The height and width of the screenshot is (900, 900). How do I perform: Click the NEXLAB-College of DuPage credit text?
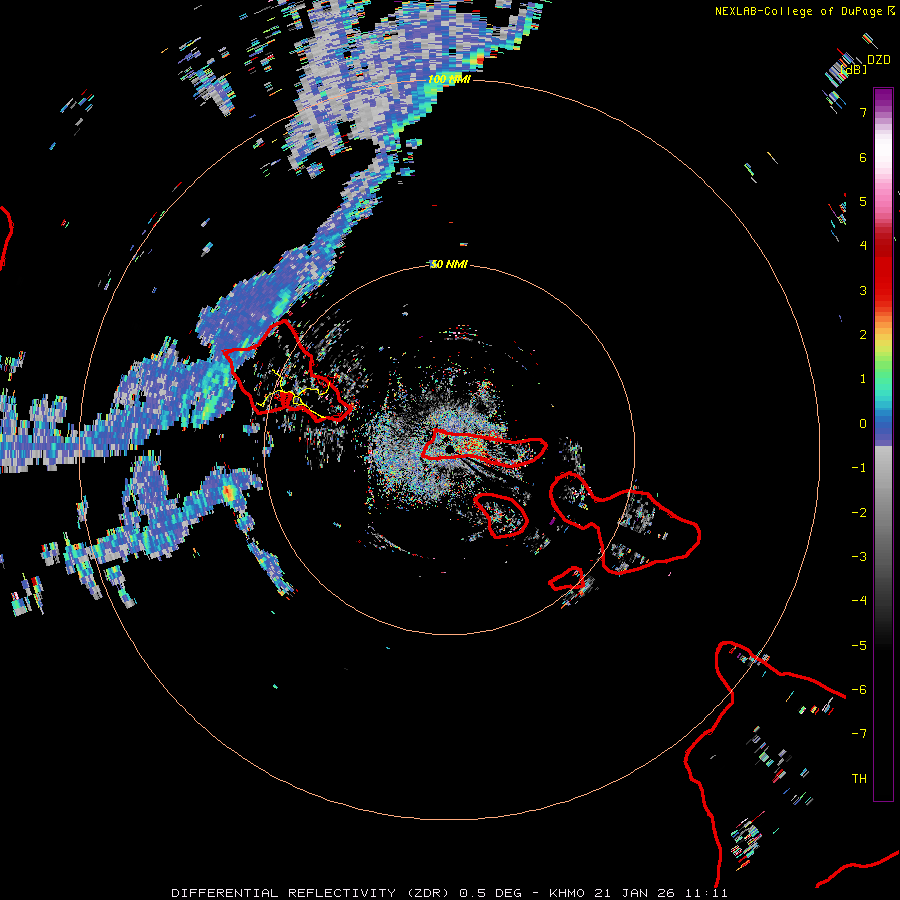click(799, 11)
